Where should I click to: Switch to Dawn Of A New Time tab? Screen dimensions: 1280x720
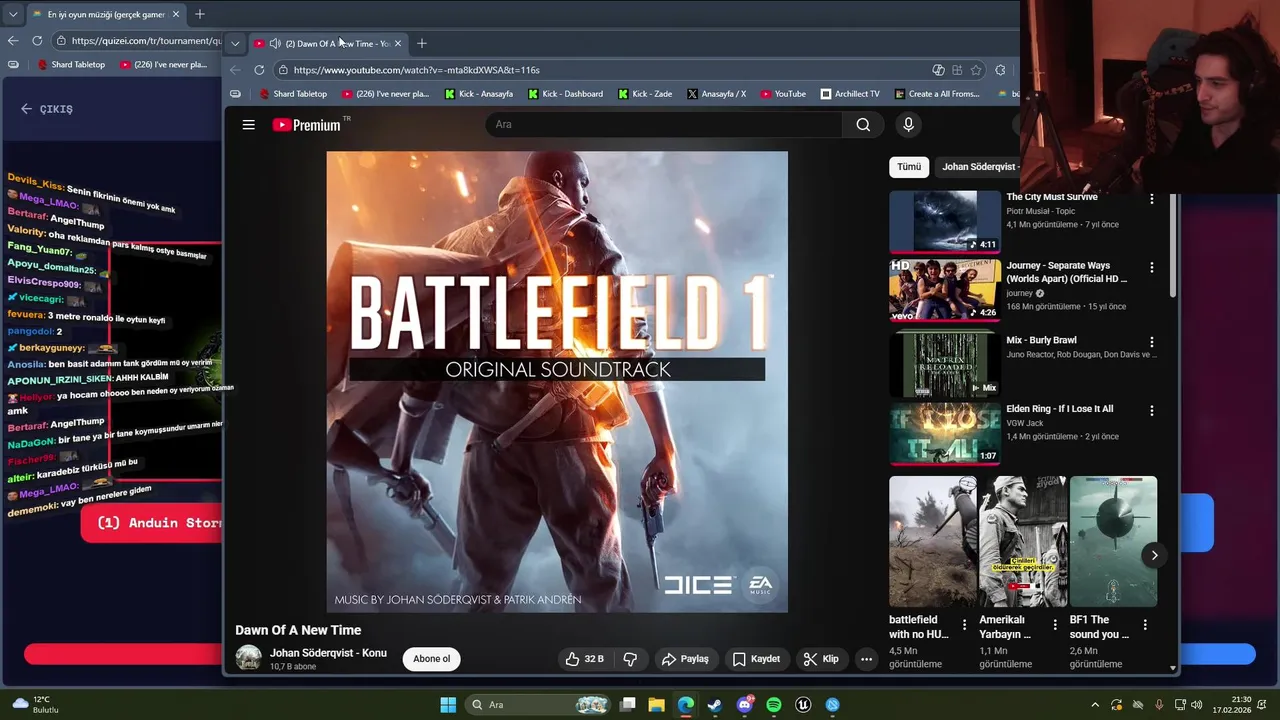pyautogui.click(x=327, y=44)
